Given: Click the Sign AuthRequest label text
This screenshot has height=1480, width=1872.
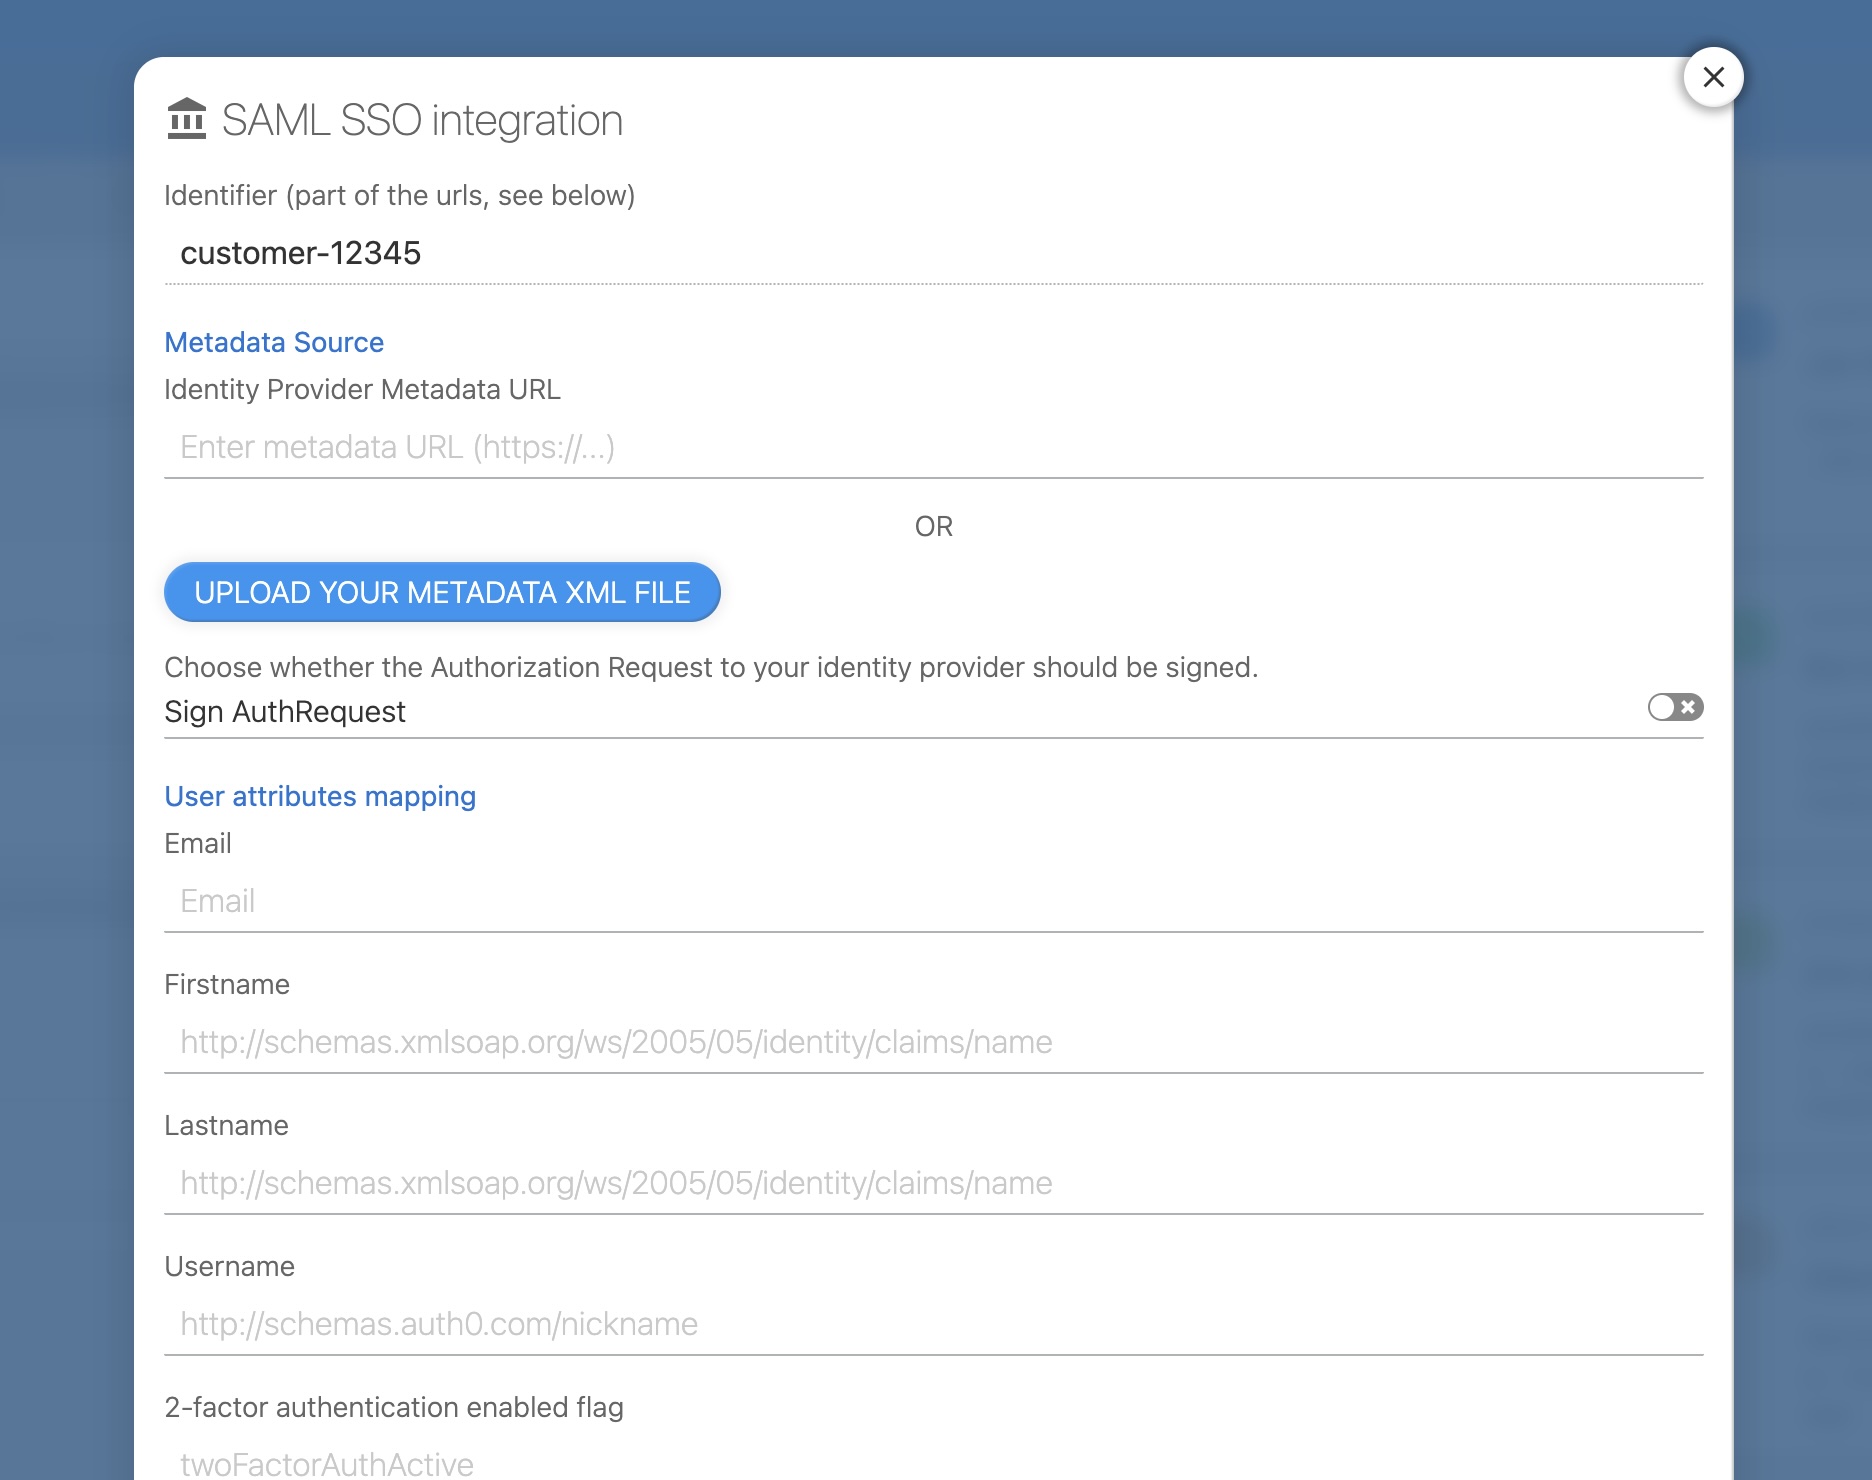Looking at the screenshot, I should pyautogui.click(x=285, y=712).
